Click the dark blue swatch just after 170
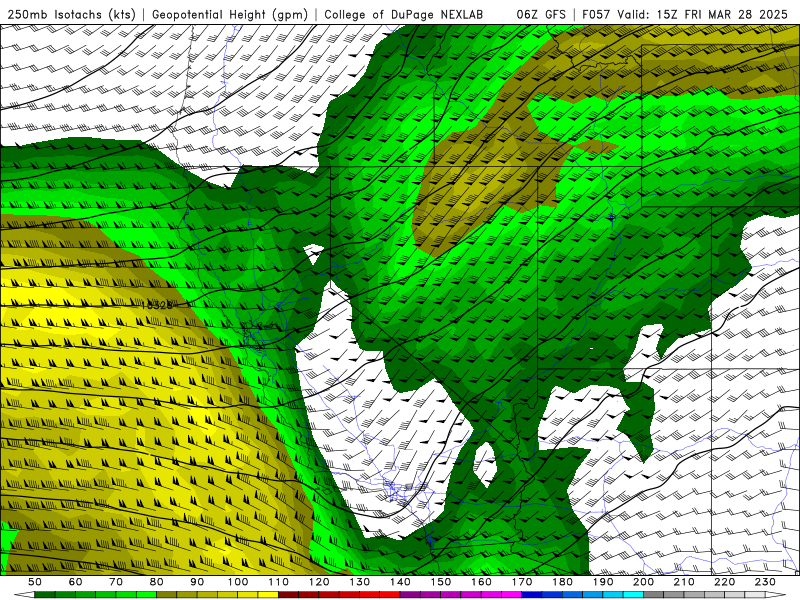The height and width of the screenshot is (600, 800). point(532,595)
